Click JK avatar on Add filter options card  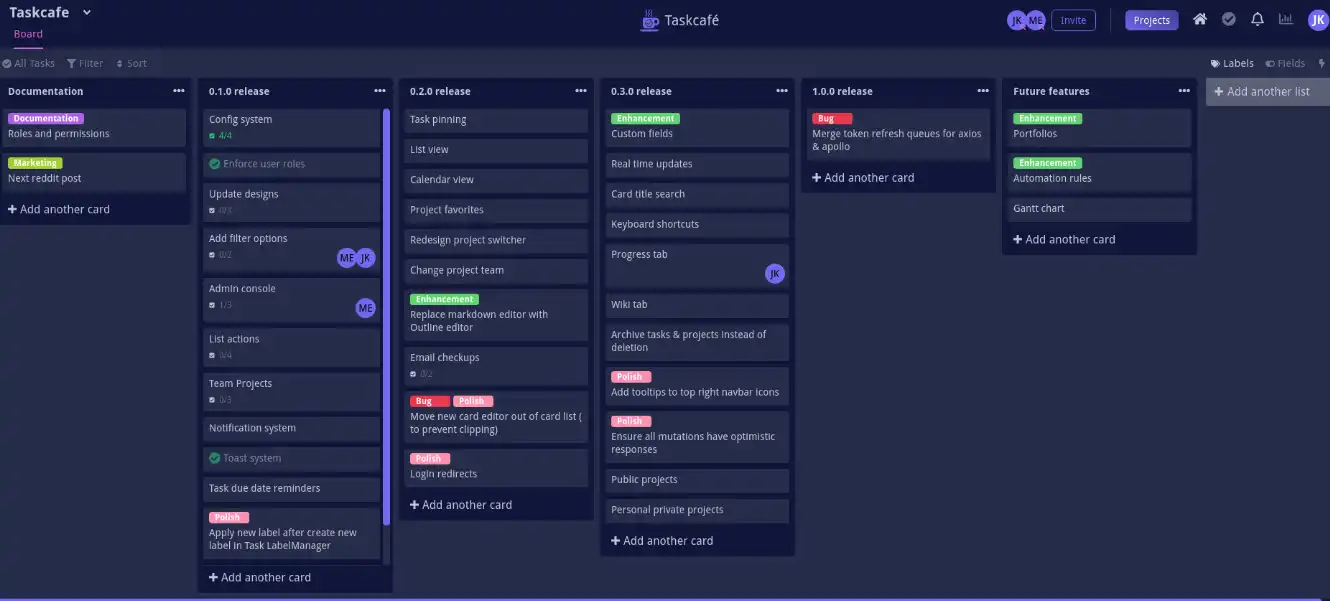[x=366, y=258]
